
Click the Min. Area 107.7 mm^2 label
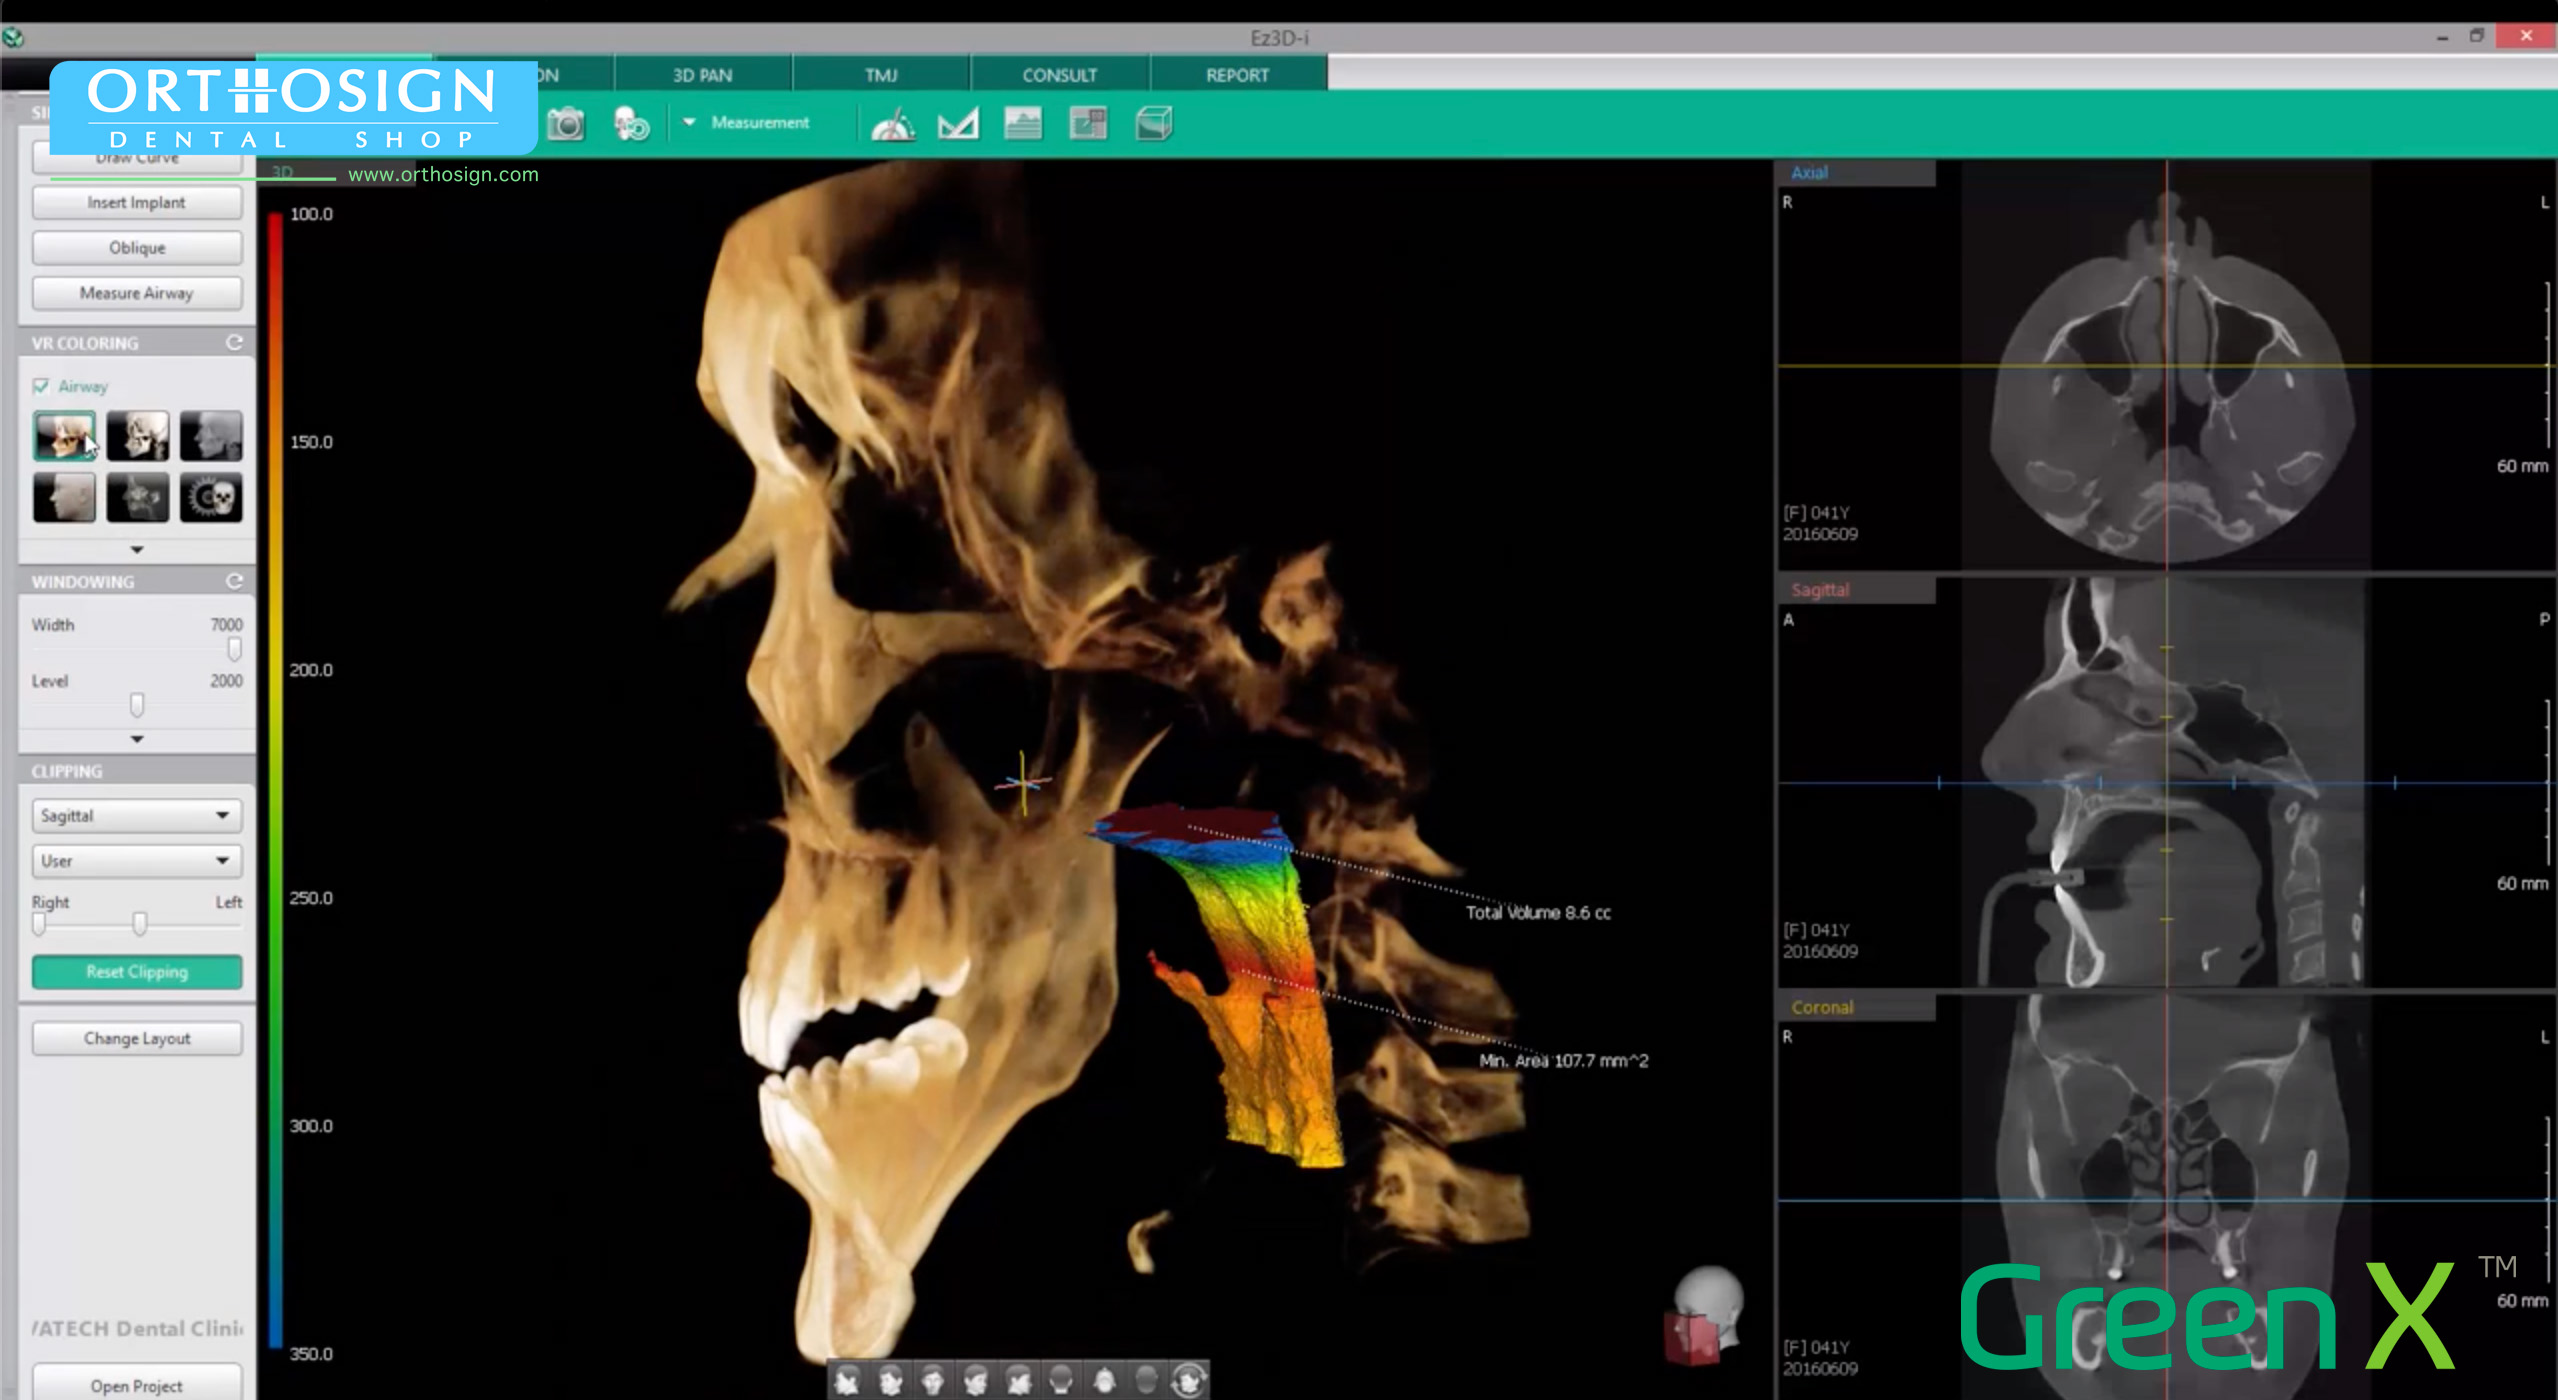click(x=1564, y=1060)
